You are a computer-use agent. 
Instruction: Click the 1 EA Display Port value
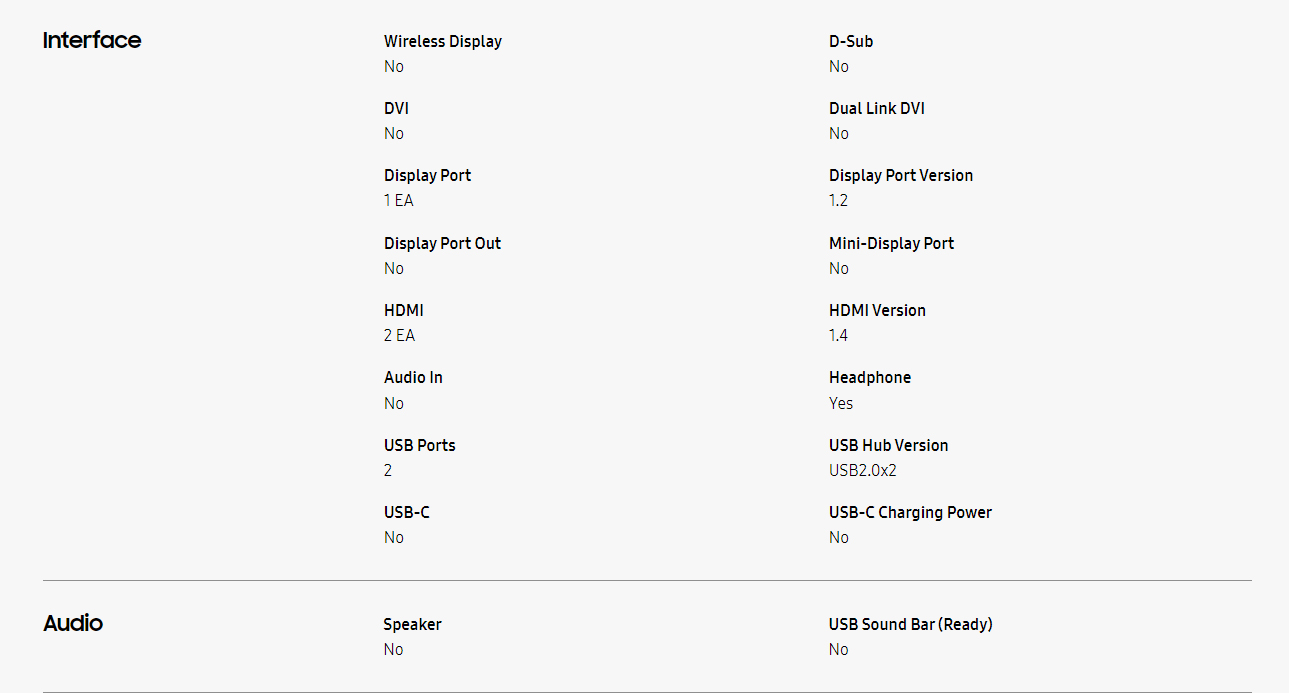click(x=398, y=200)
